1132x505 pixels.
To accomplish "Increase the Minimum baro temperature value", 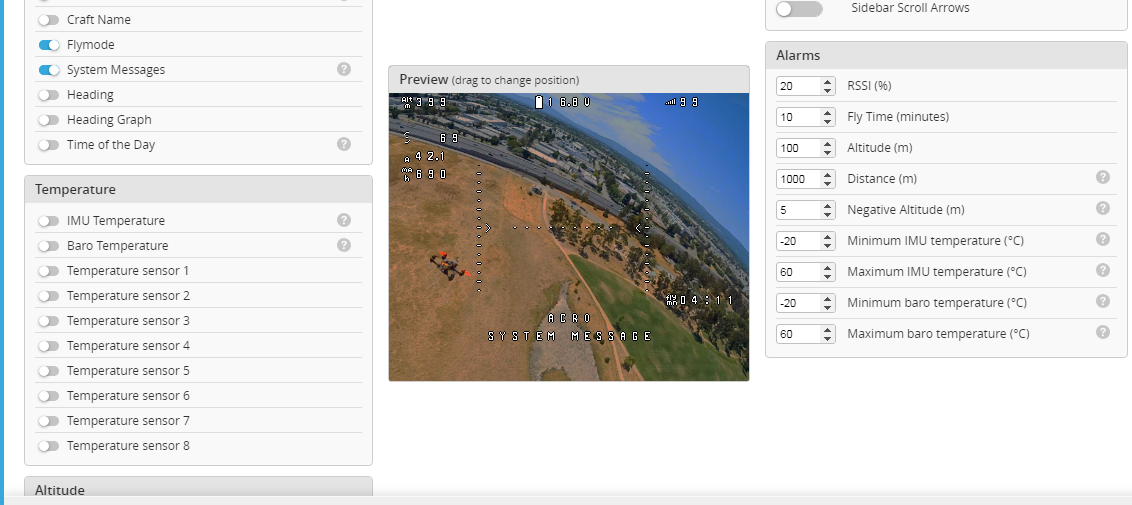I will click(x=827, y=299).
